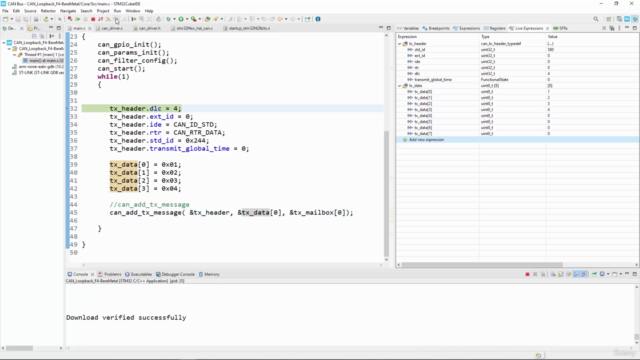Collapse all in Debug view toolbar
640x360 pixels.
pyautogui.click(x=34, y=36)
